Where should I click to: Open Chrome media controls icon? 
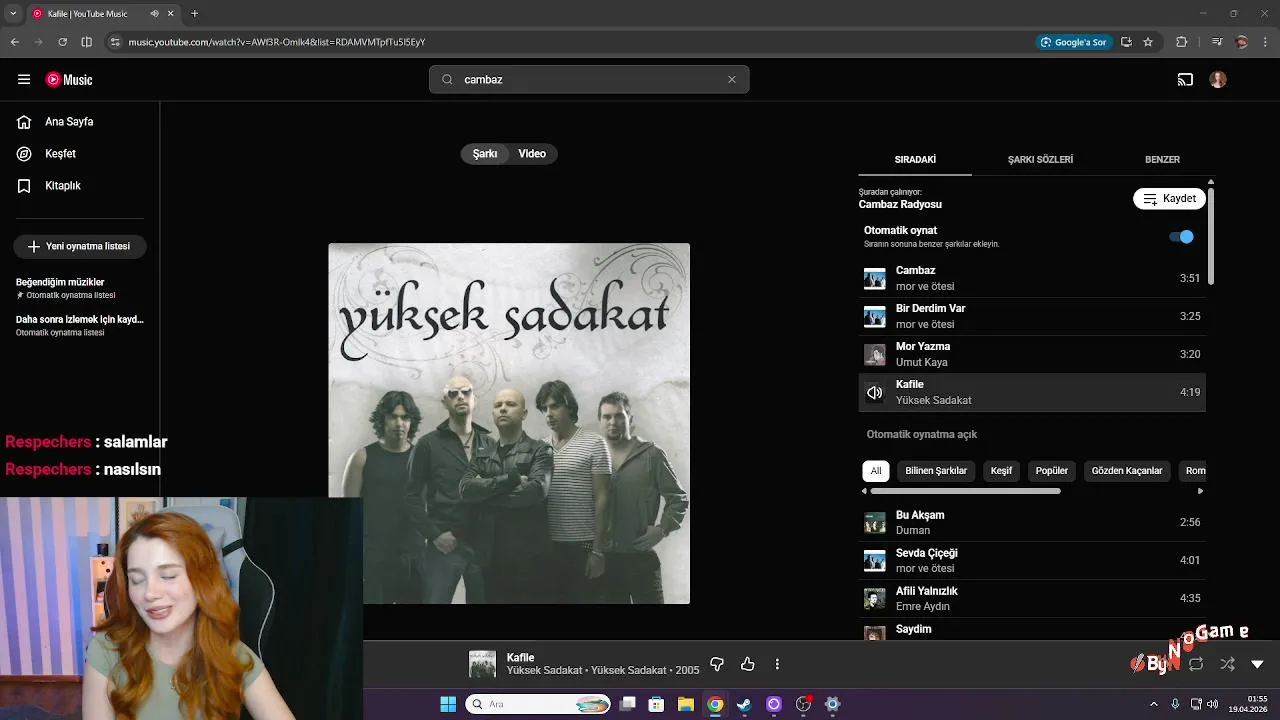click(1217, 42)
